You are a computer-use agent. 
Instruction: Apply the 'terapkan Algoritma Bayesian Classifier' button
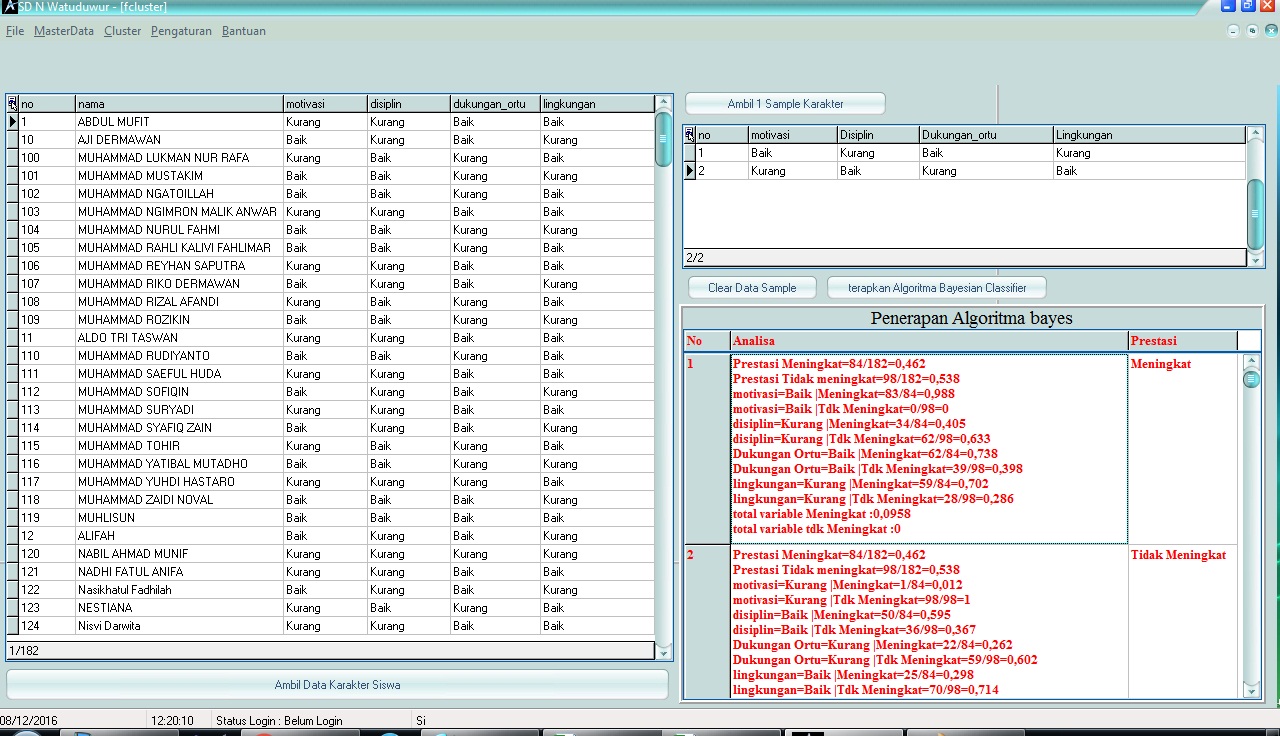pyautogui.click(x=936, y=287)
